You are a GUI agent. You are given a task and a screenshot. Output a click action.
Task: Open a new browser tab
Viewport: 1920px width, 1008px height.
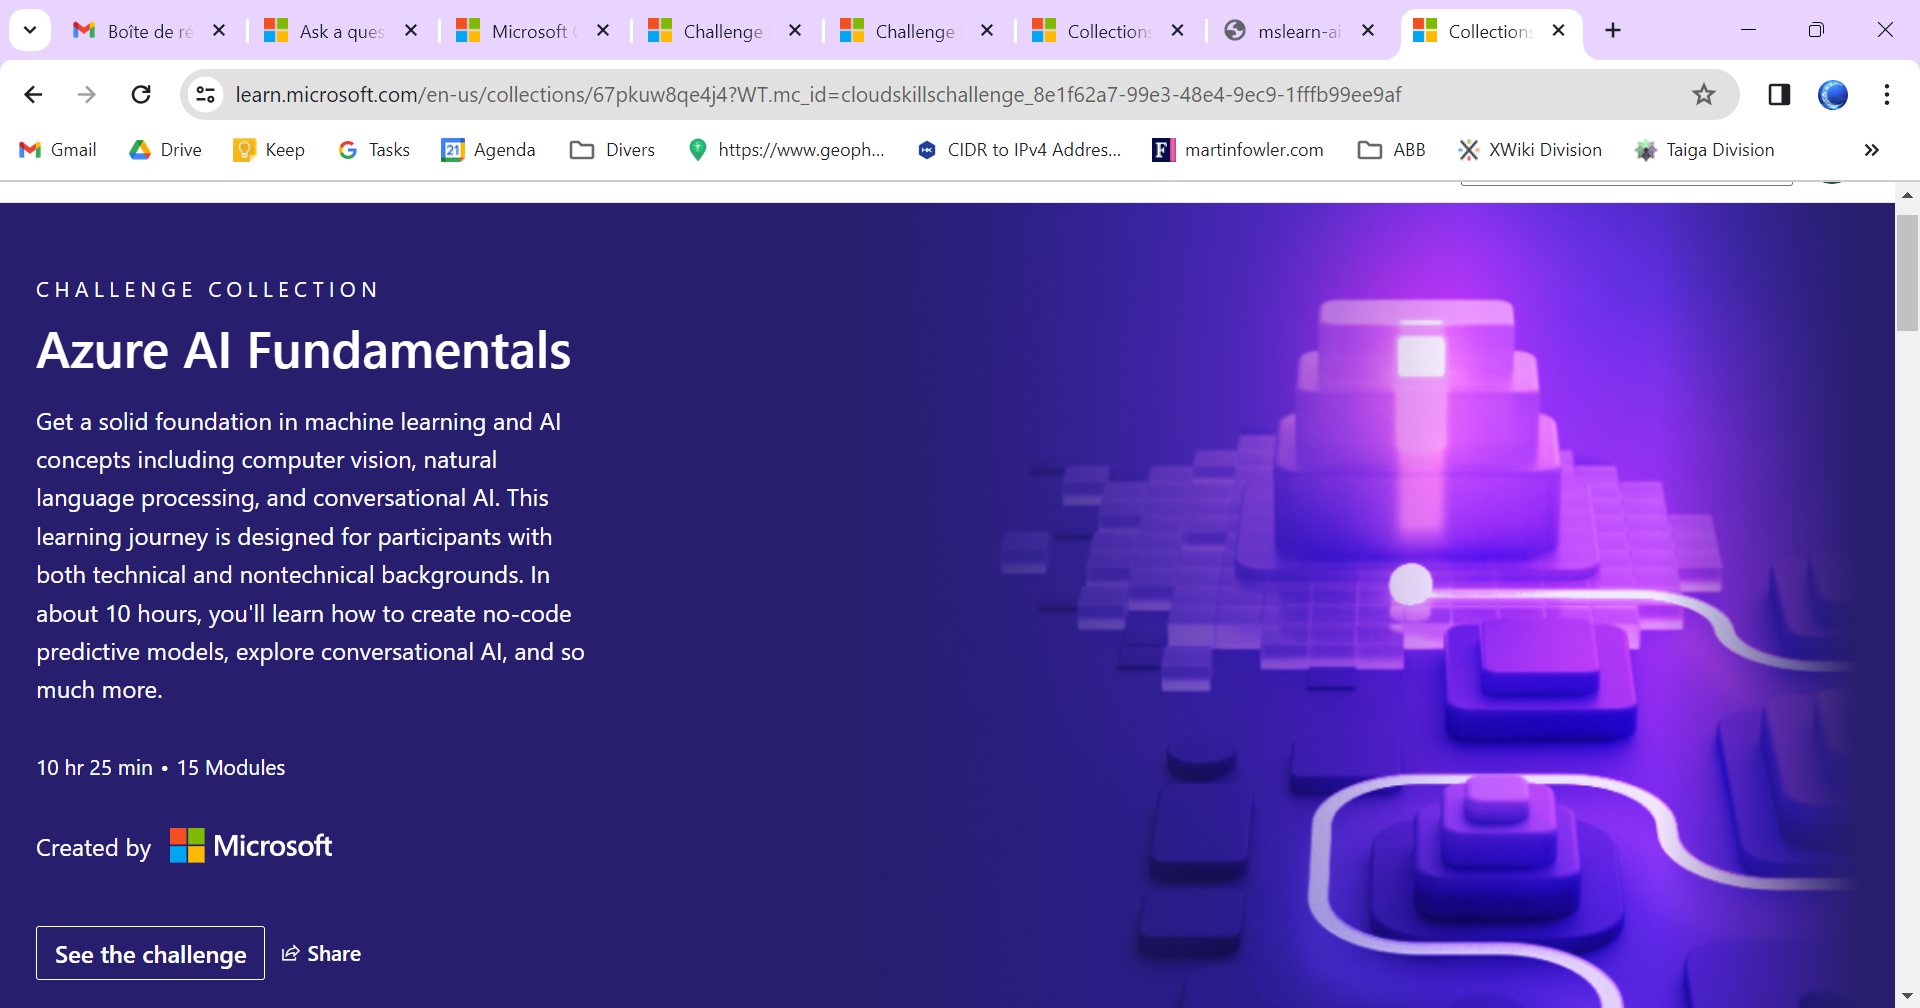1613,31
